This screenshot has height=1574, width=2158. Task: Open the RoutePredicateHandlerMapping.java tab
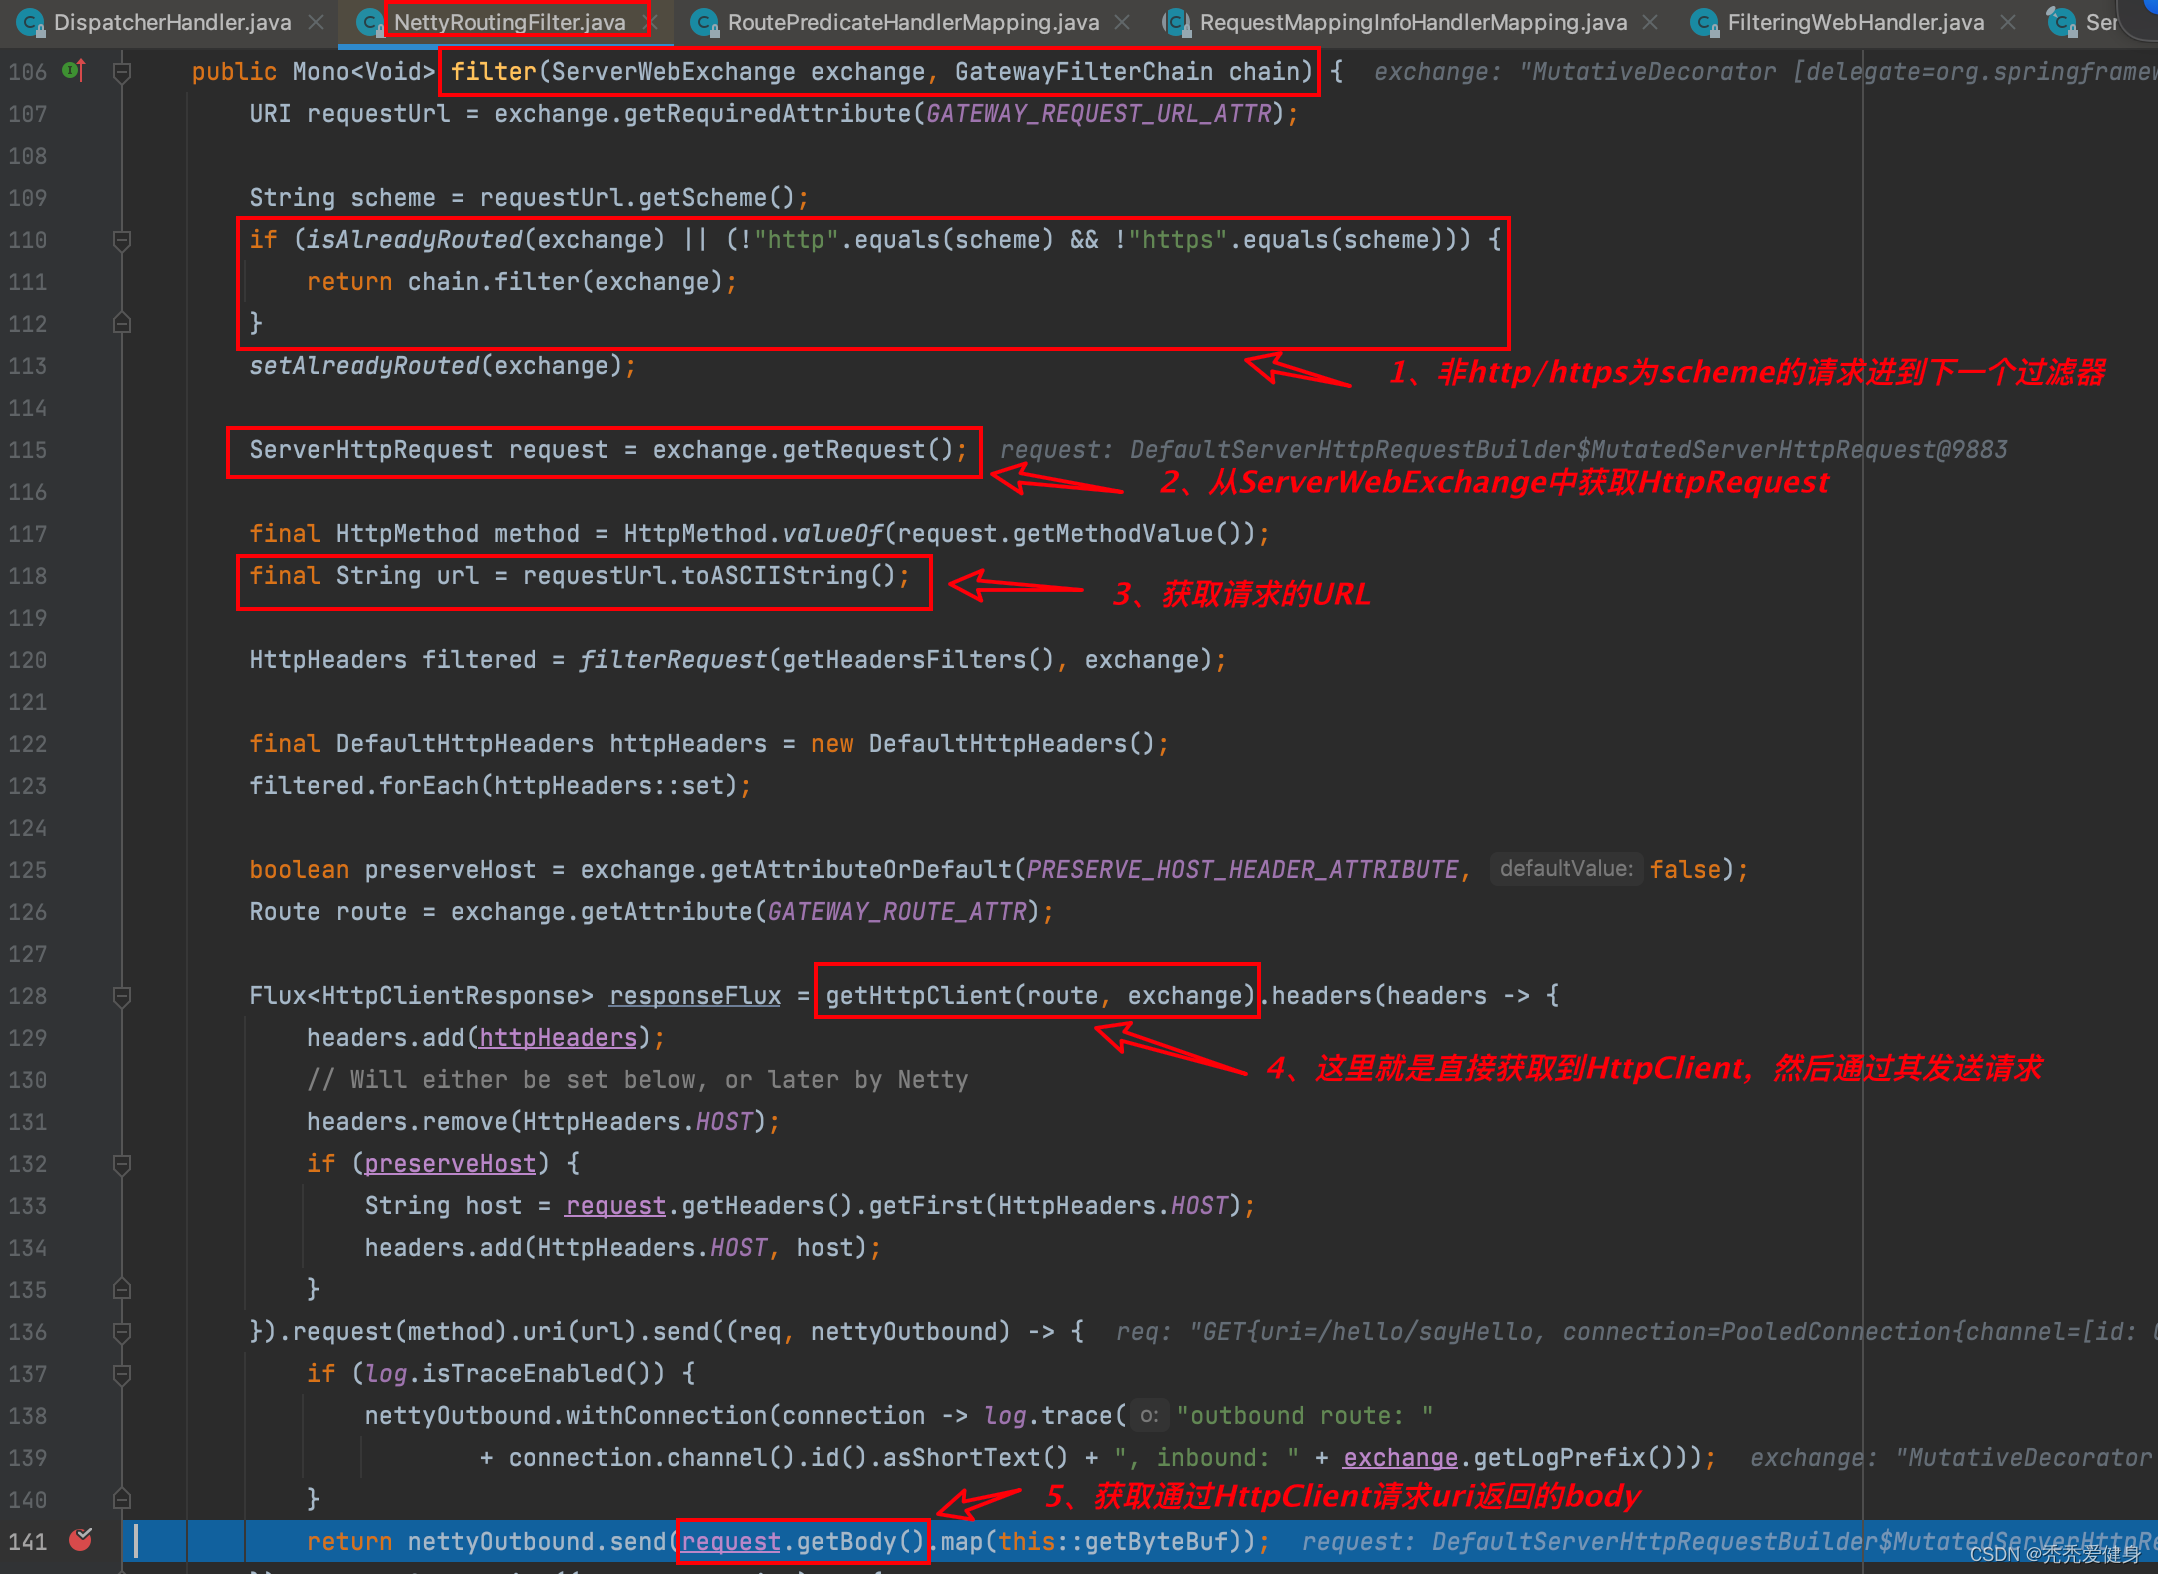913,22
